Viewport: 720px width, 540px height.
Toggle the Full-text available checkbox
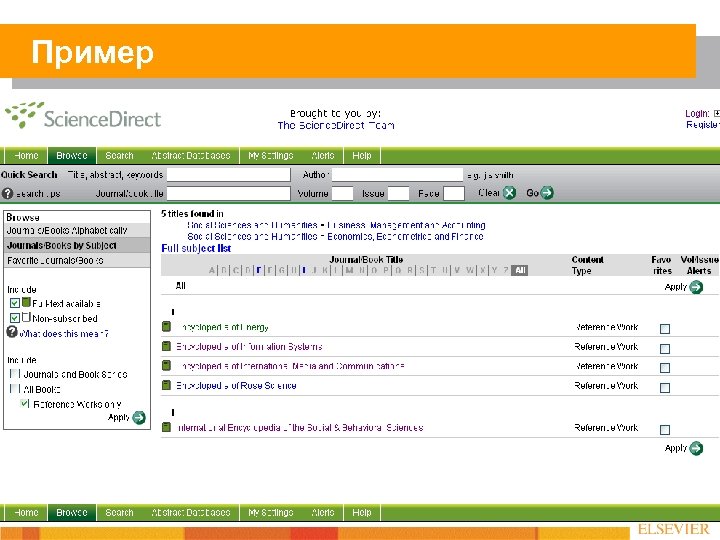click(x=15, y=303)
